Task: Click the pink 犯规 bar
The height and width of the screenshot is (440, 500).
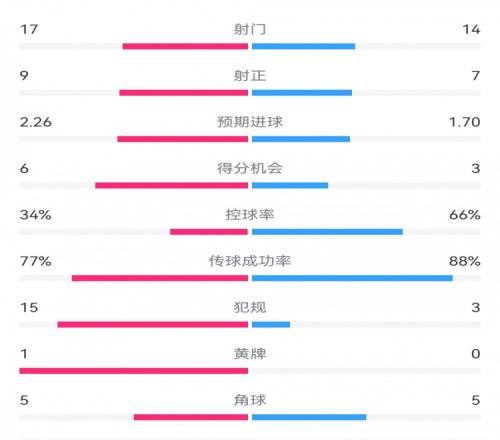Action: pyautogui.click(x=153, y=324)
